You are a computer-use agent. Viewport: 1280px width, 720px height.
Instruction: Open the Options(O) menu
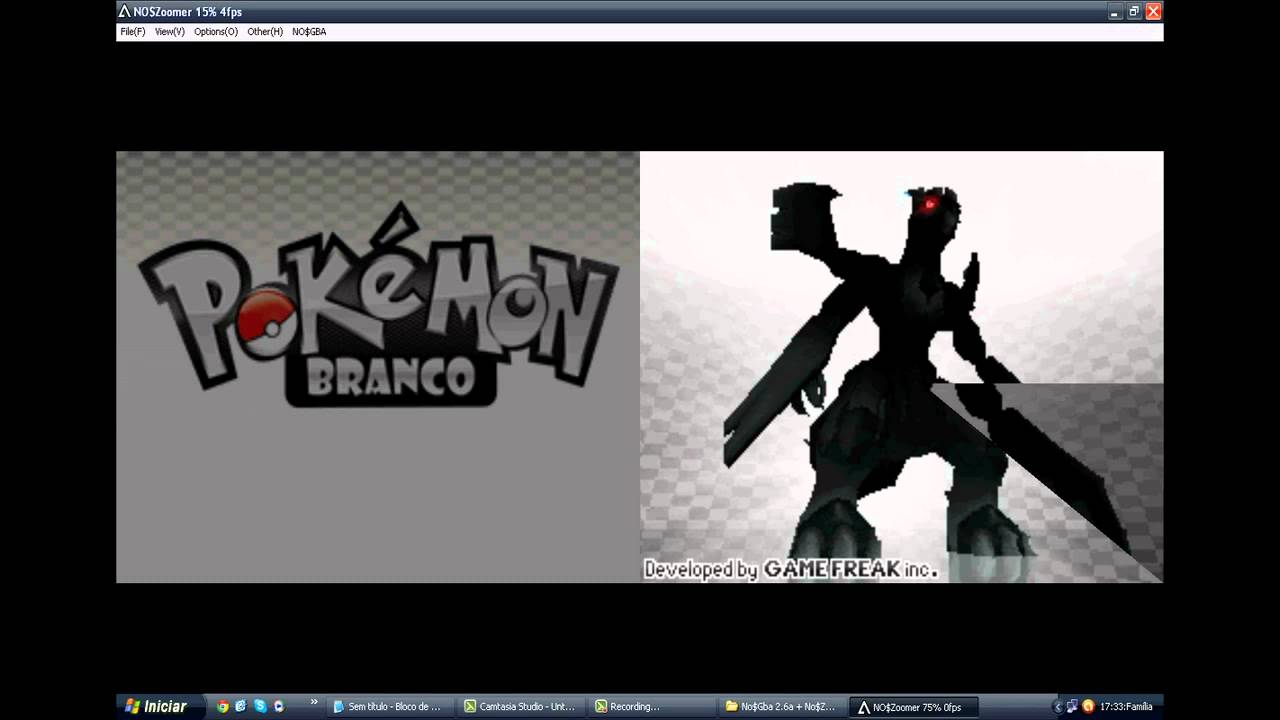pos(216,32)
